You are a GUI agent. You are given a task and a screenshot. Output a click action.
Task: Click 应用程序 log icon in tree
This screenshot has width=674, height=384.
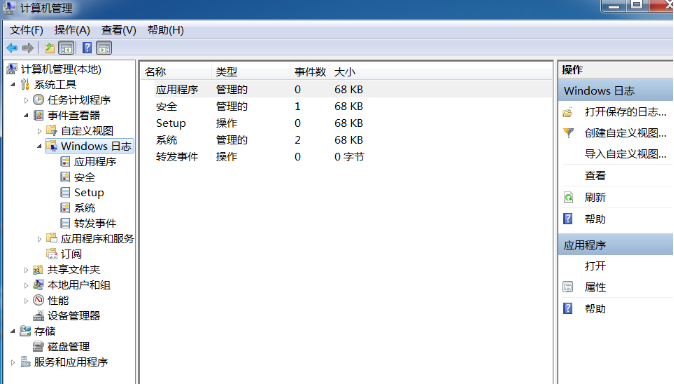pyautogui.click(x=65, y=161)
